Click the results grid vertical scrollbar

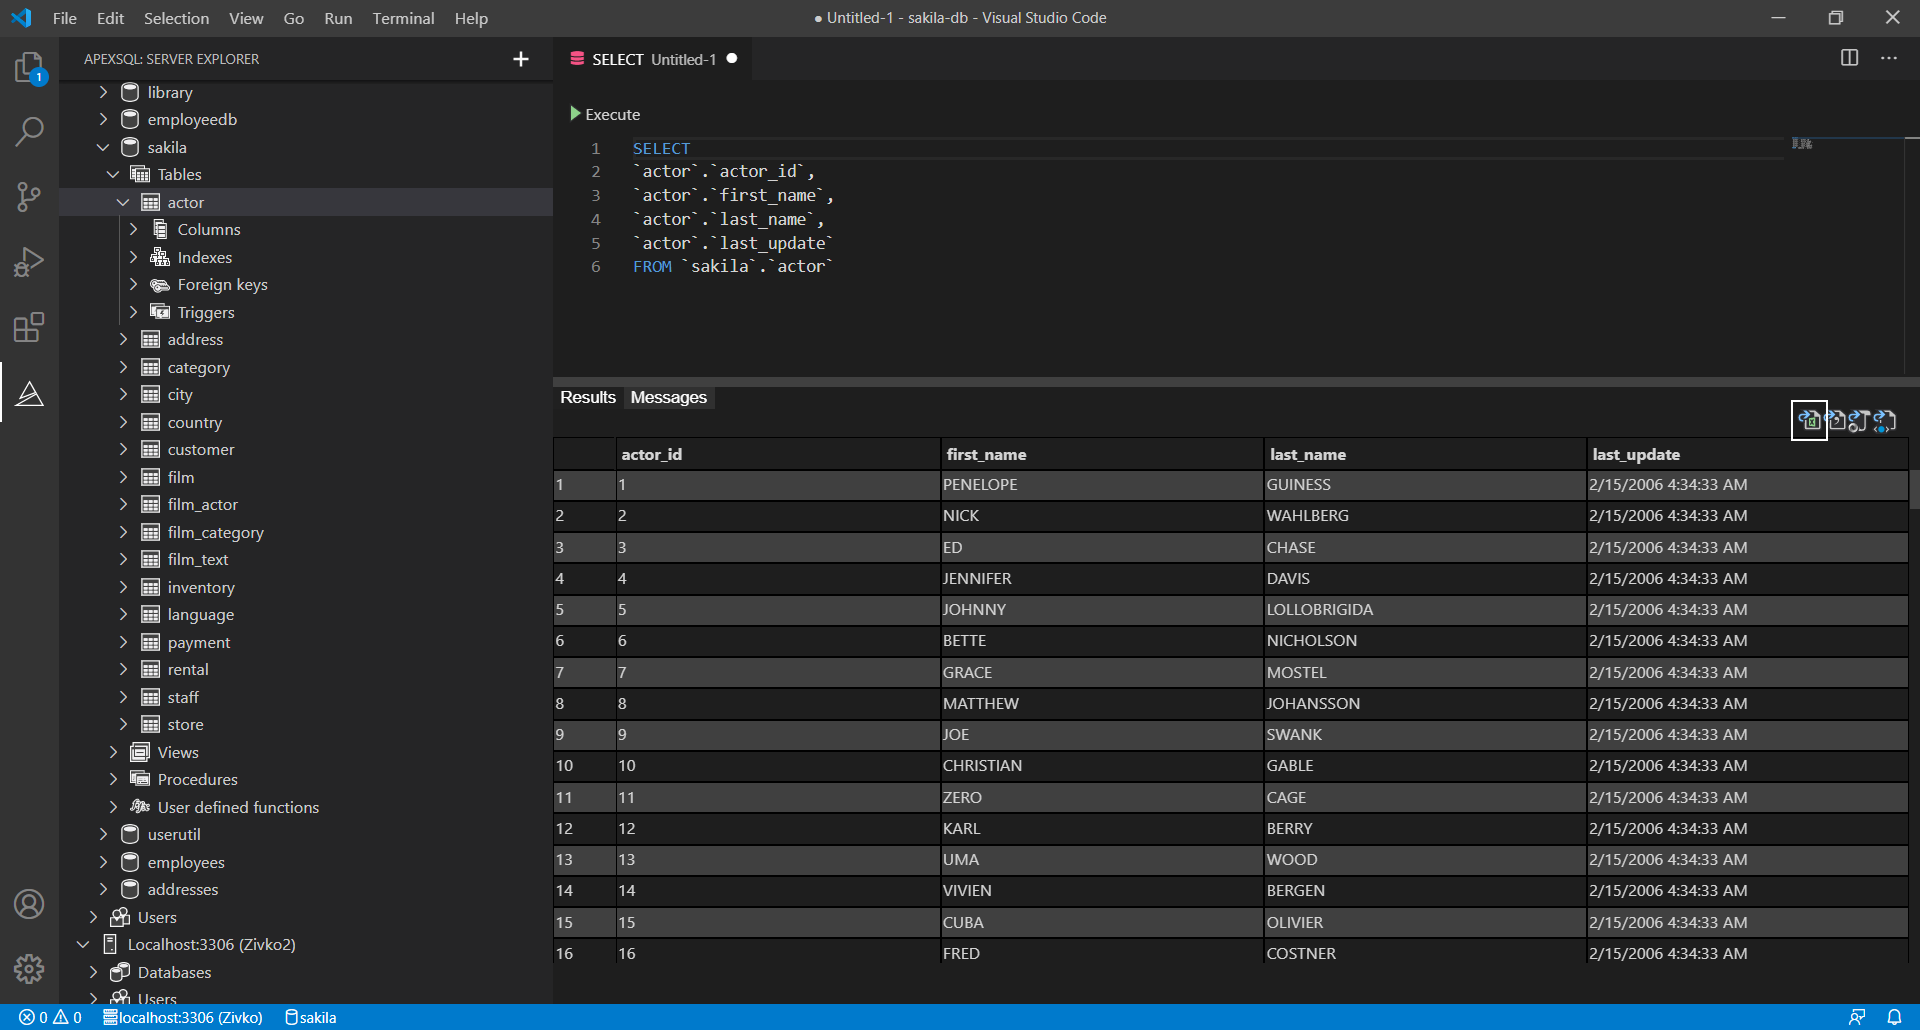tap(1913, 490)
